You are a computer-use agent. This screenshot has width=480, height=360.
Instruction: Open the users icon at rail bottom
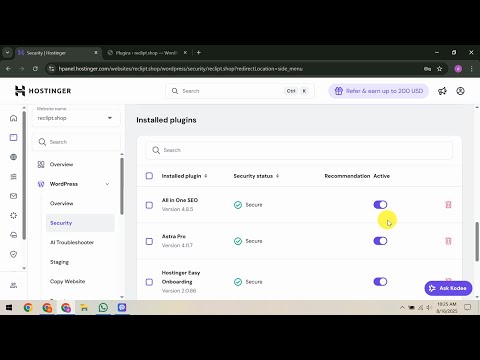(x=13, y=285)
